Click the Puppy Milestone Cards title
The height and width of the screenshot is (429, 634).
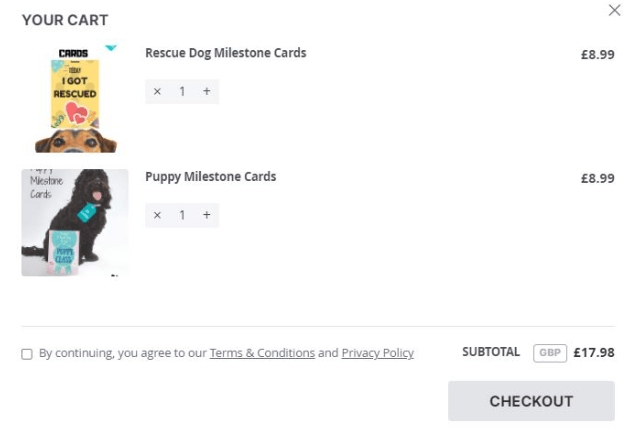point(210,177)
